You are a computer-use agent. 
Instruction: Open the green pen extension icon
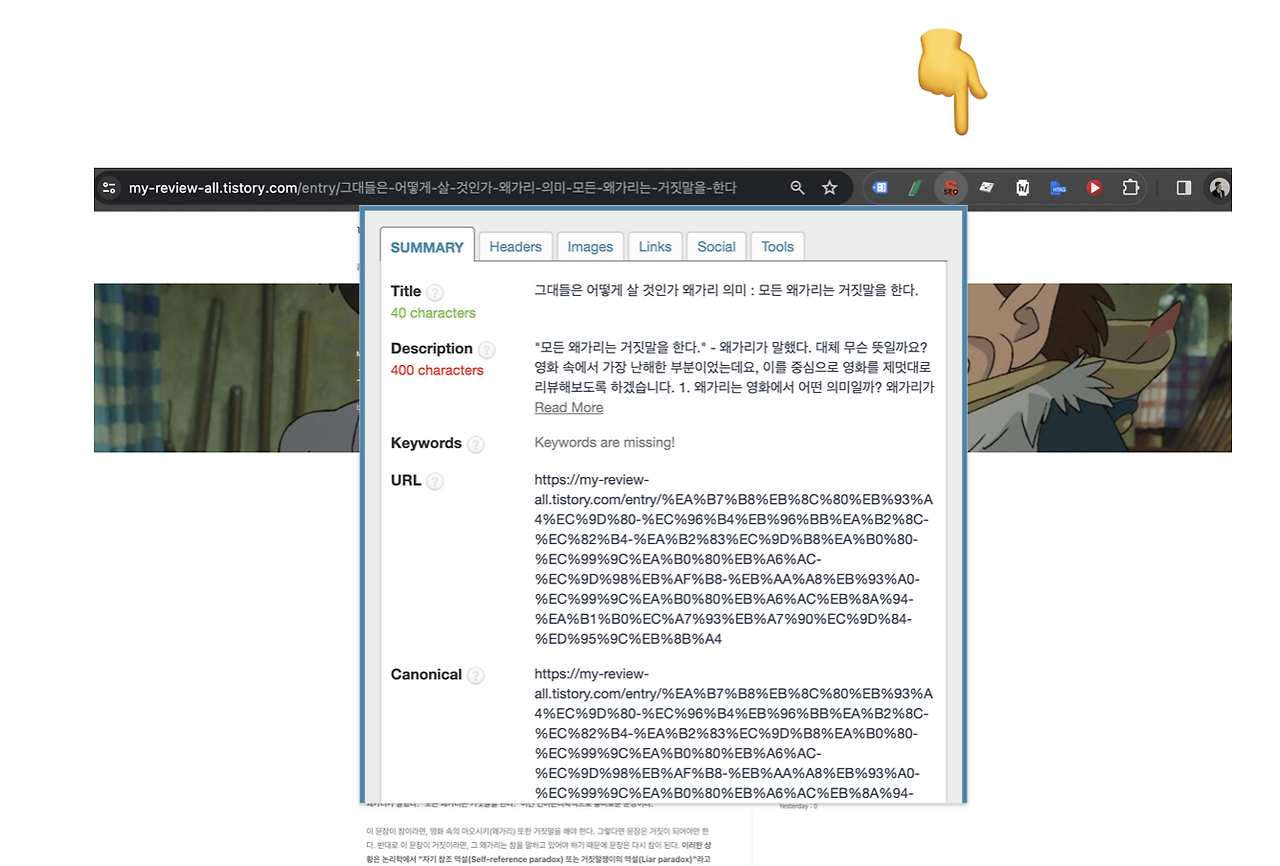(914, 187)
